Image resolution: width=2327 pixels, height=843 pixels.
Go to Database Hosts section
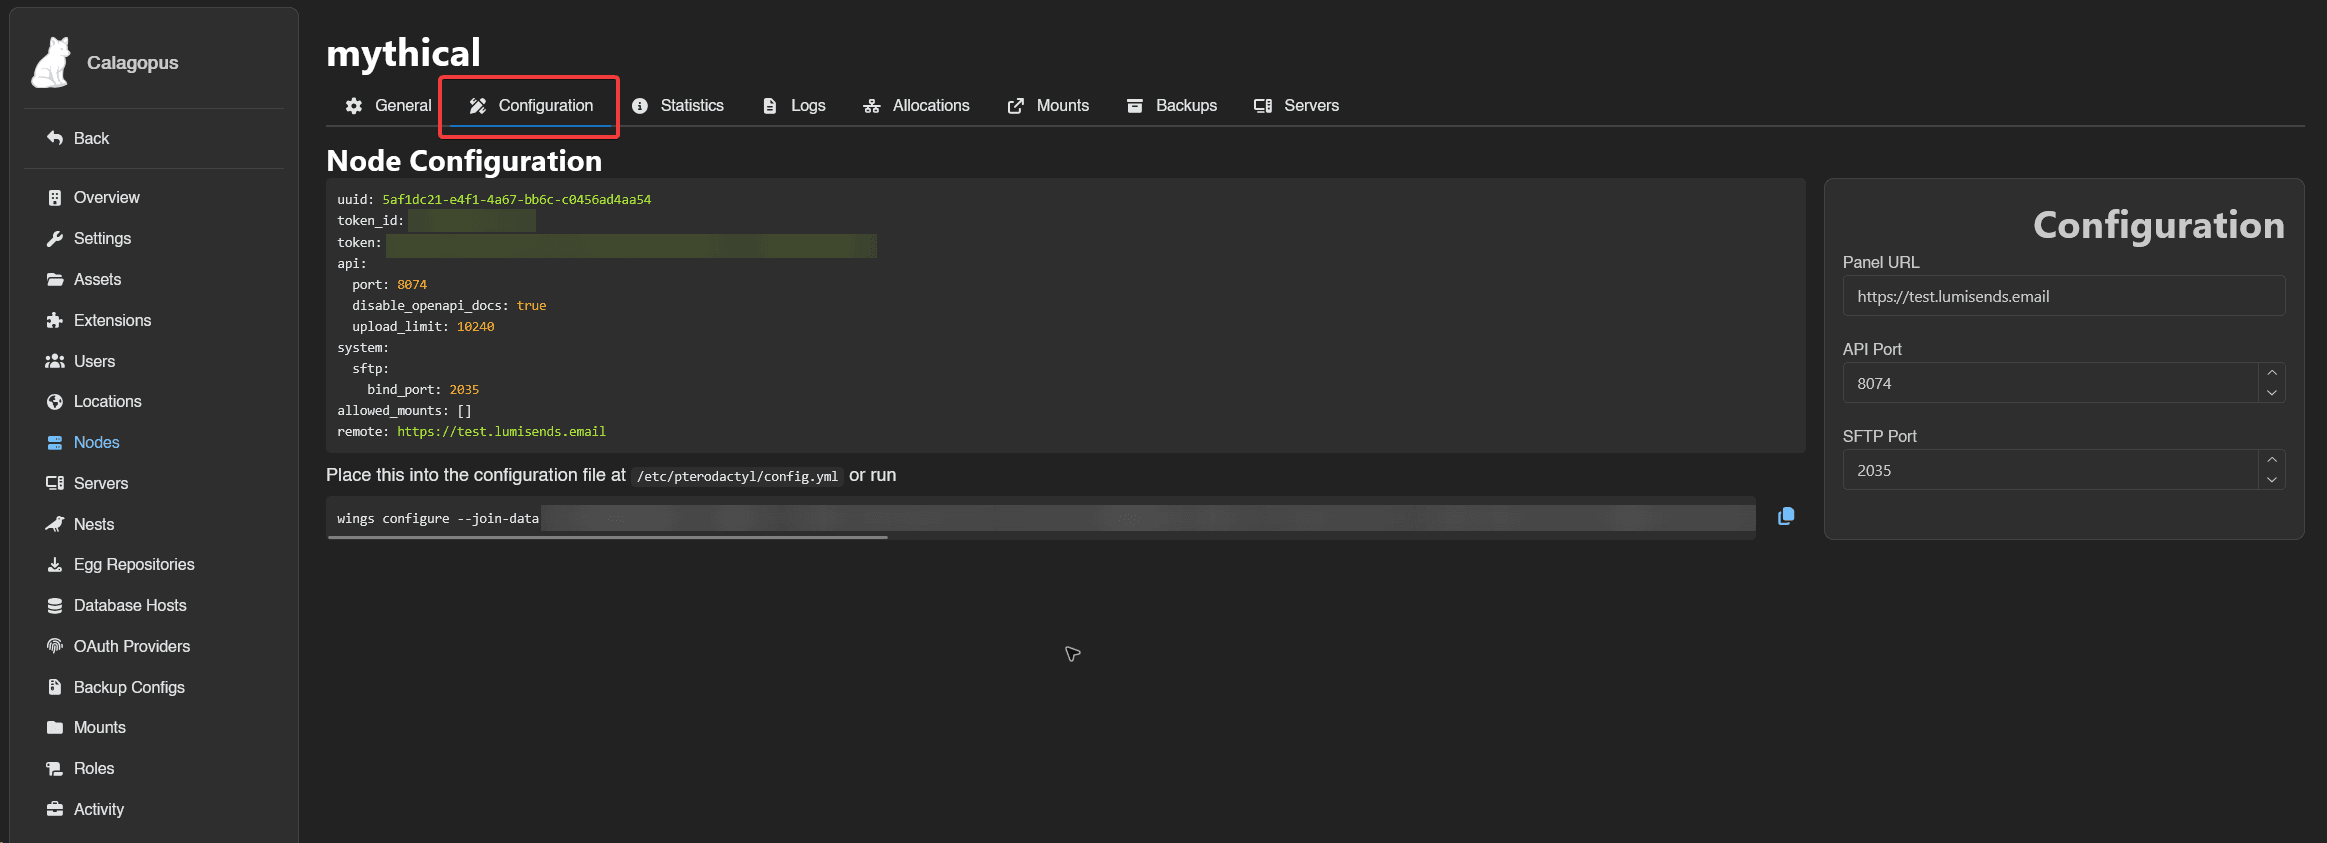129,605
